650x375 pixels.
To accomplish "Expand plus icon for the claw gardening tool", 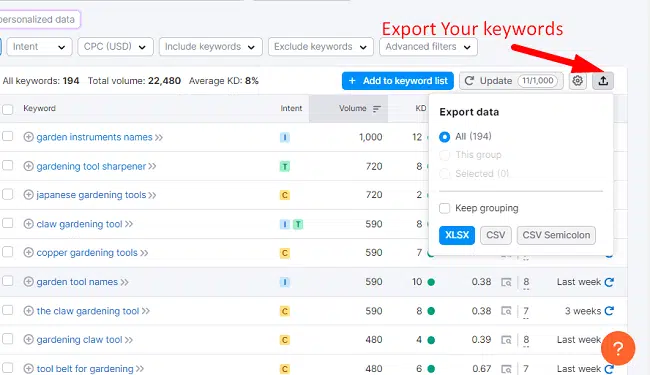I will point(28,311).
